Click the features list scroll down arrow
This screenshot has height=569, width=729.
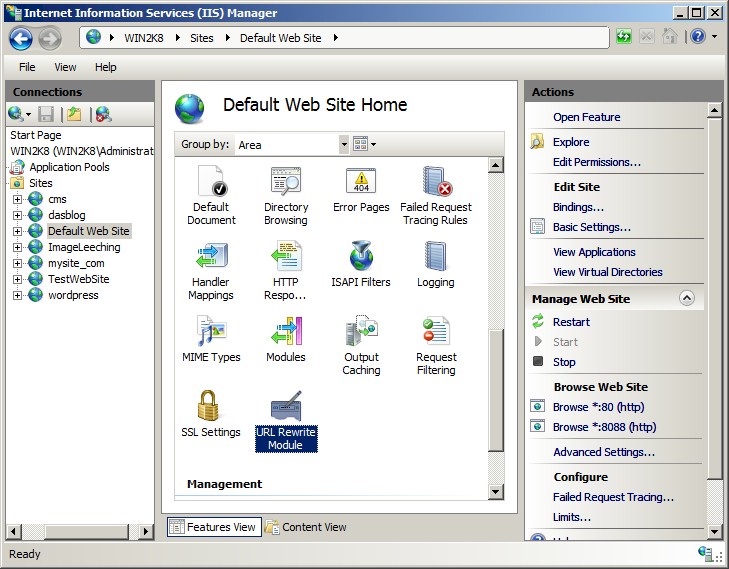click(x=496, y=491)
